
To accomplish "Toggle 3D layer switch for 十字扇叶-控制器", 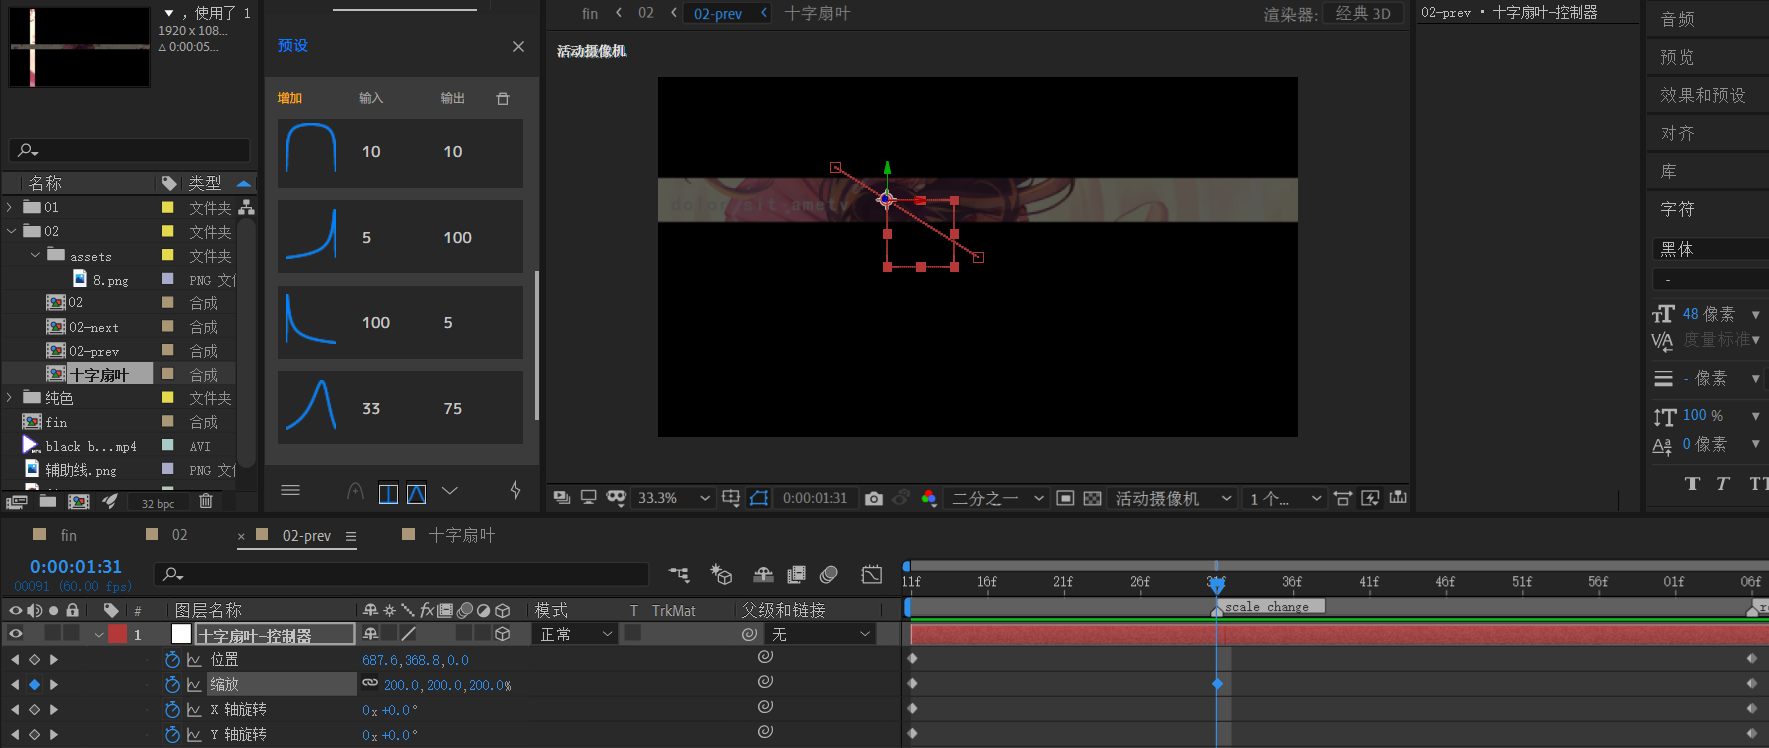I will coord(503,634).
